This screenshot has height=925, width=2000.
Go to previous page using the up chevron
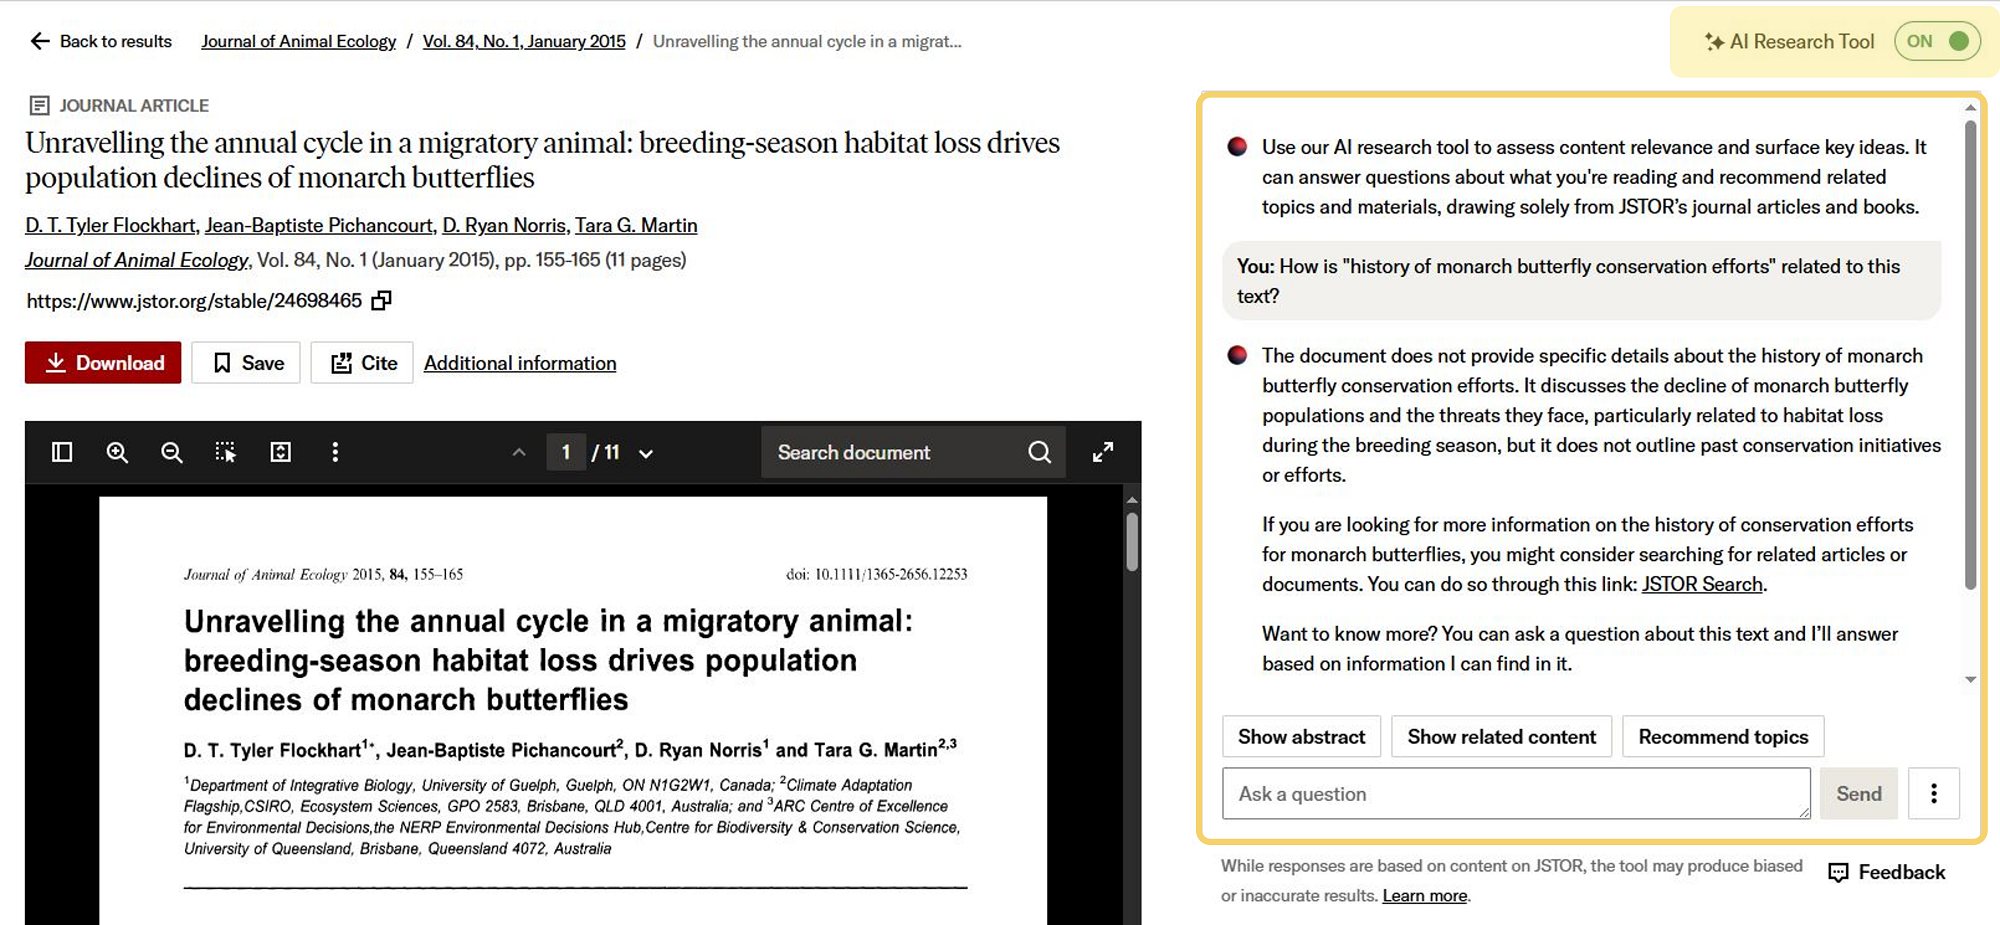coord(519,452)
